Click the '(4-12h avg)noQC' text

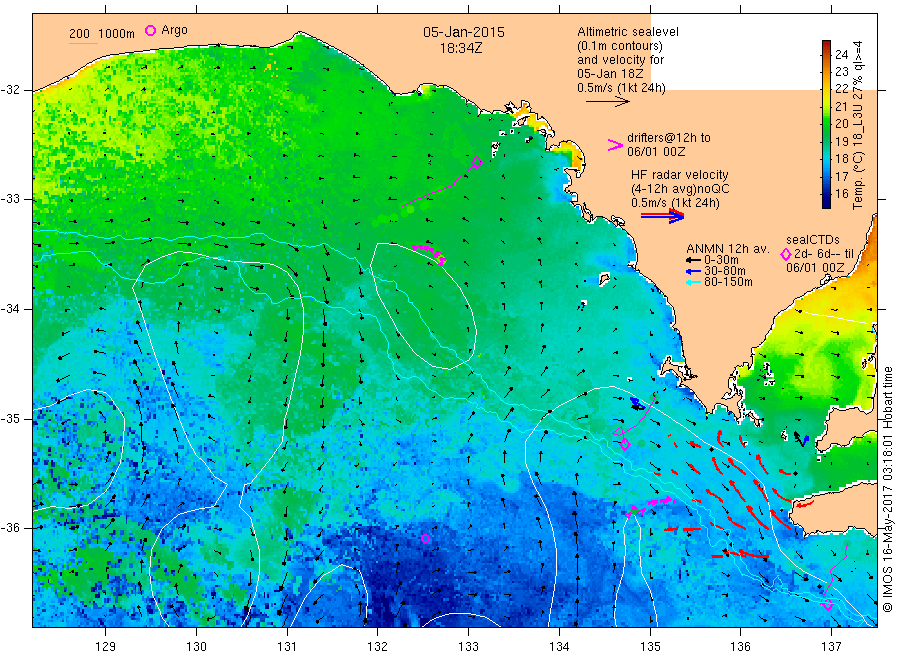coord(680,189)
